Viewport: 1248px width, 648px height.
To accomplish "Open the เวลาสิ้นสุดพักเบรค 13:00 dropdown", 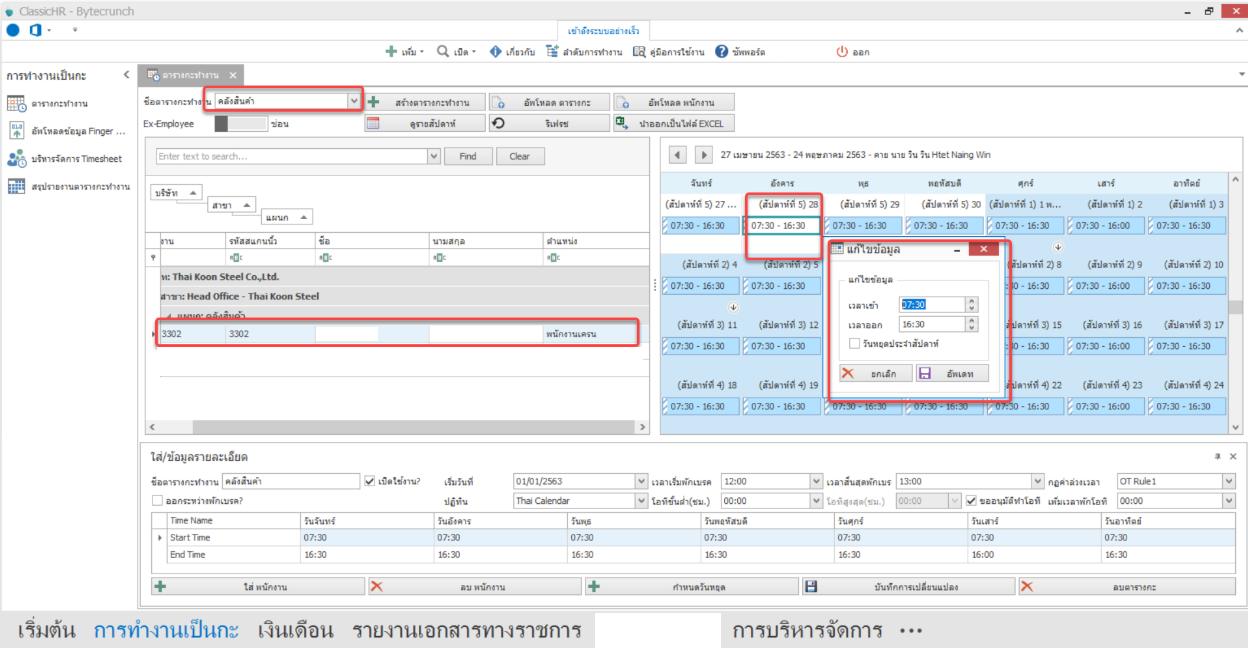I will (x=1038, y=481).
